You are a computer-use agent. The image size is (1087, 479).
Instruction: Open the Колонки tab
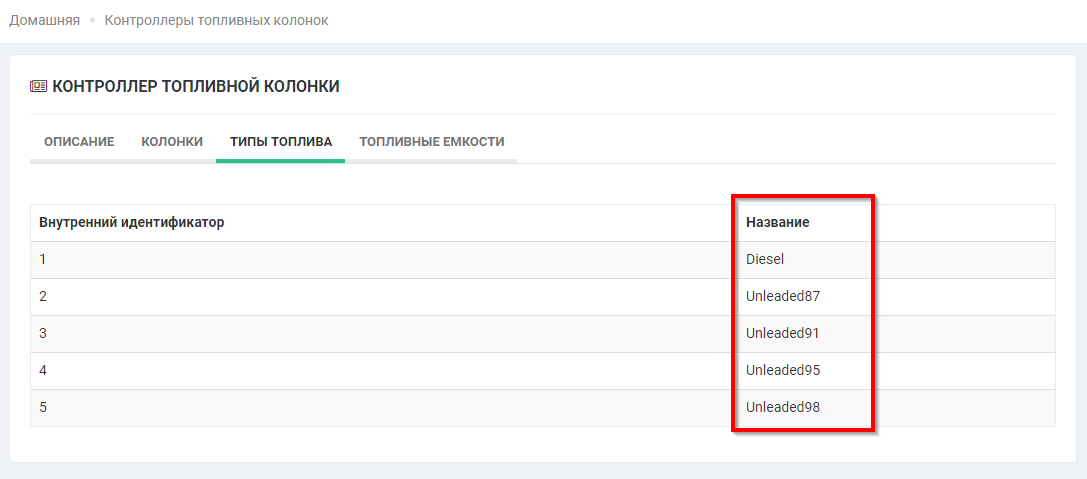tap(172, 142)
